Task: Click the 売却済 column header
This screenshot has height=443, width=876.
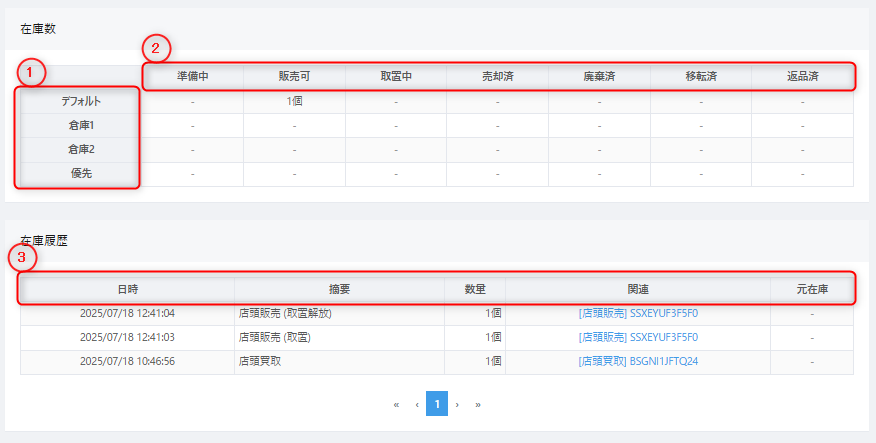Action: tap(498, 77)
